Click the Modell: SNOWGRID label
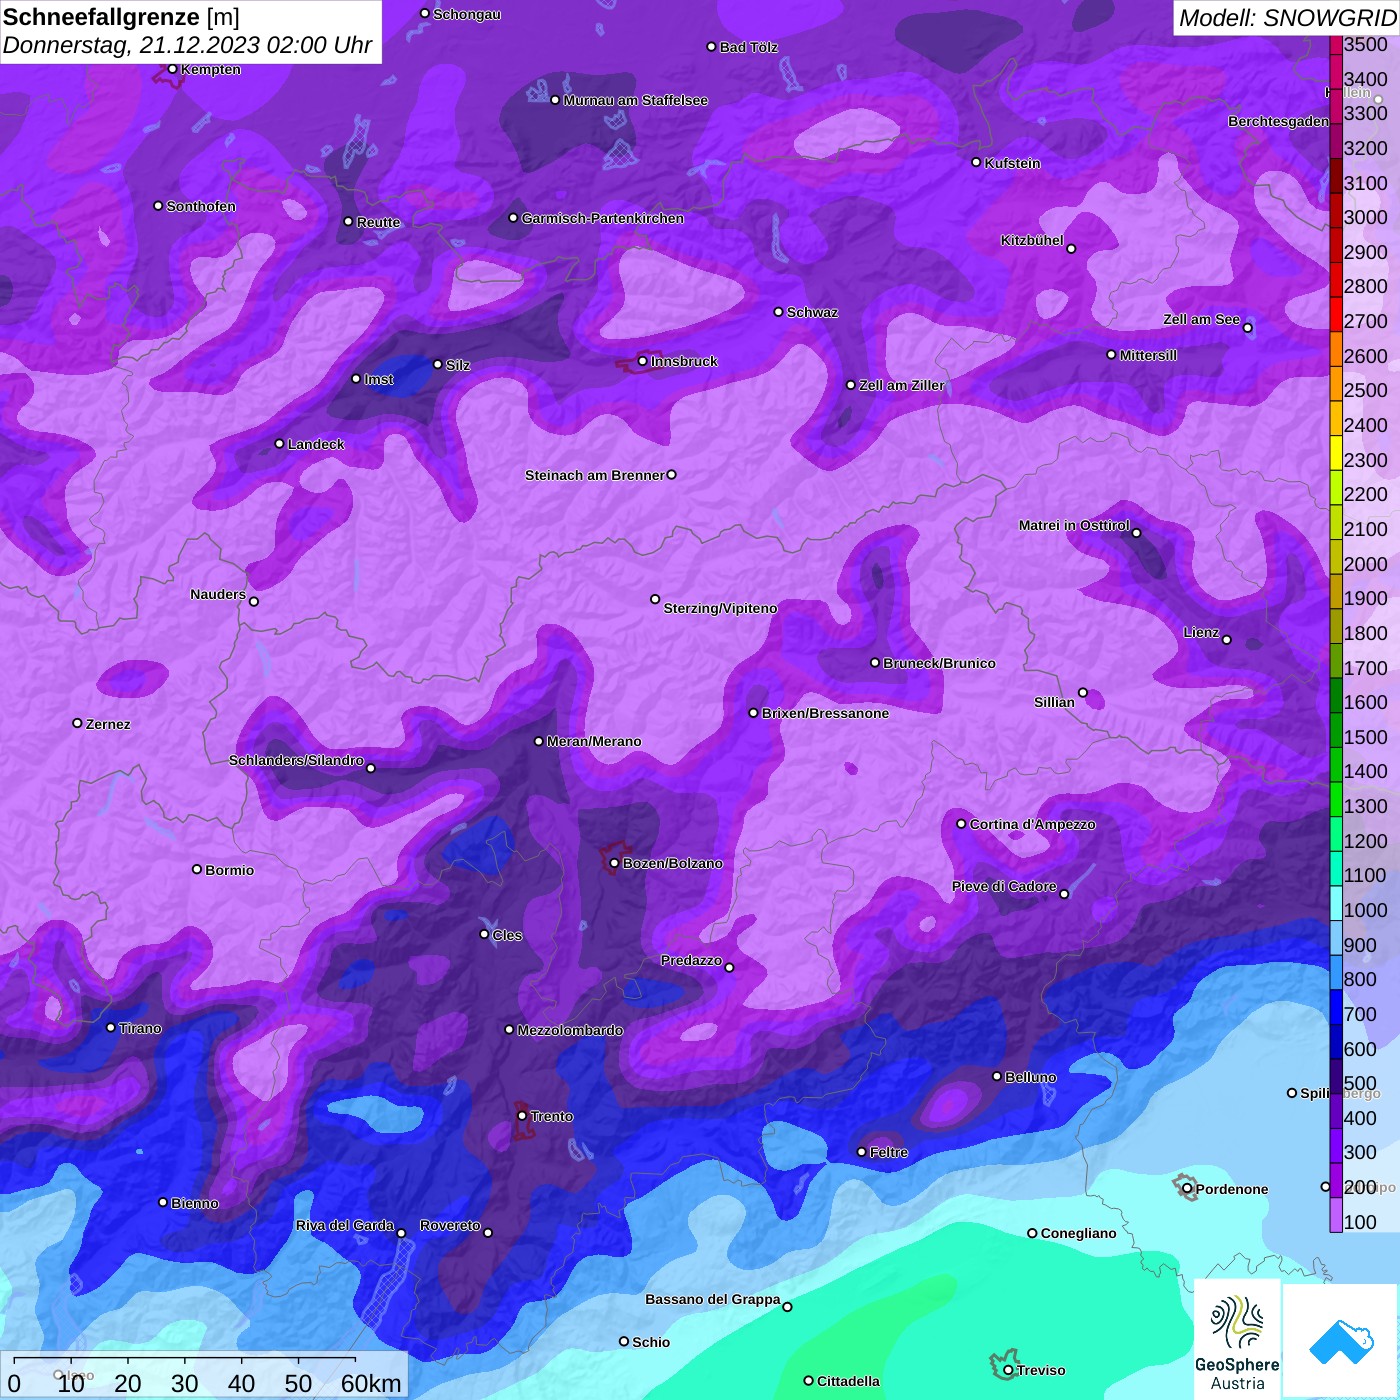This screenshot has height=1400, width=1400. pos(1287,18)
